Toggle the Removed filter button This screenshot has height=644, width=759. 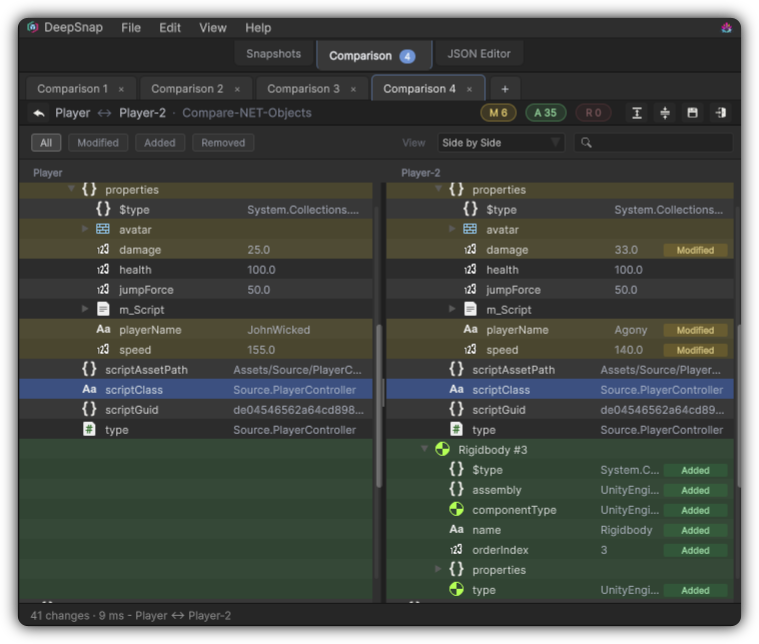point(223,143)
